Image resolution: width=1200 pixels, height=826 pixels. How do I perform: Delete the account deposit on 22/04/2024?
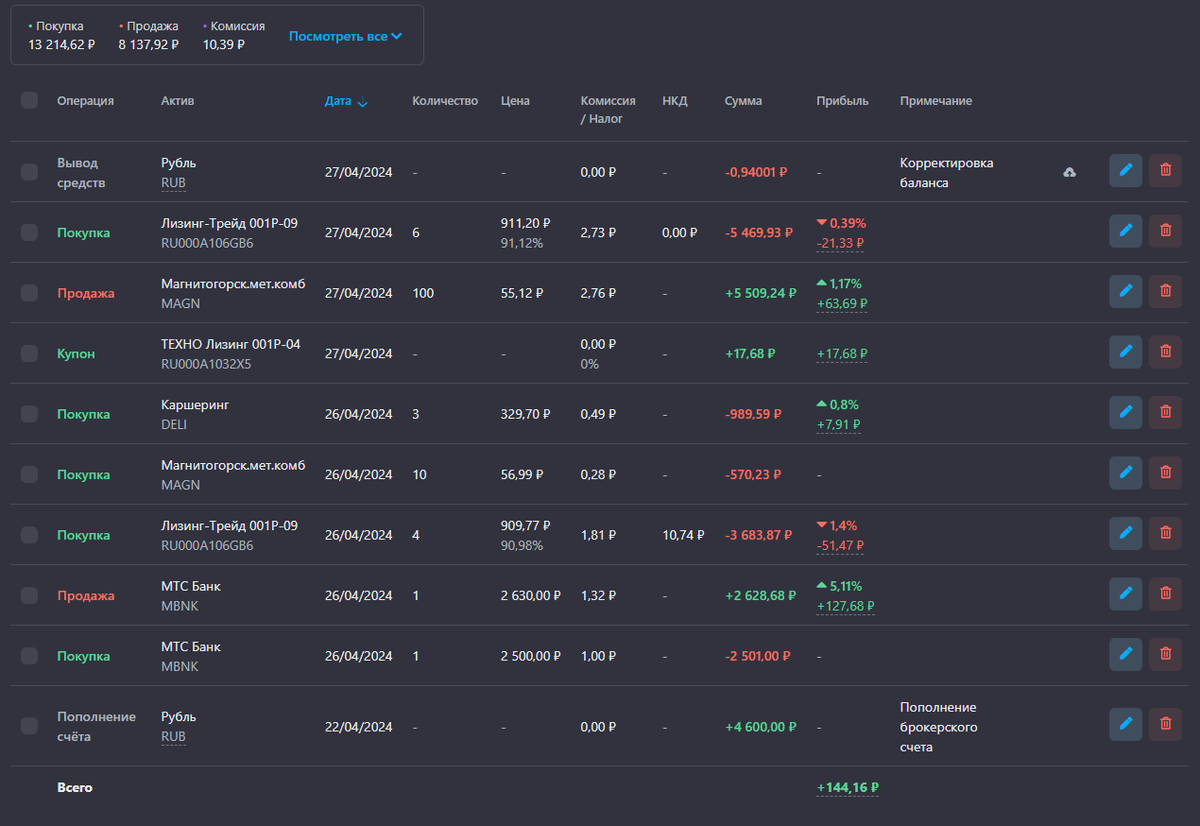(1165, 724)
